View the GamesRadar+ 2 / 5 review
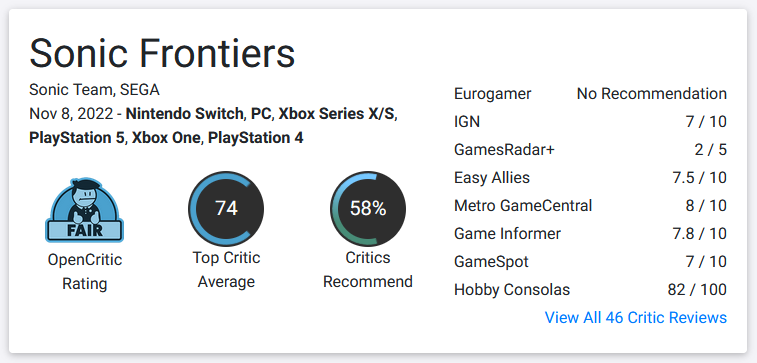The image size is (757, 363). point(590,150)
